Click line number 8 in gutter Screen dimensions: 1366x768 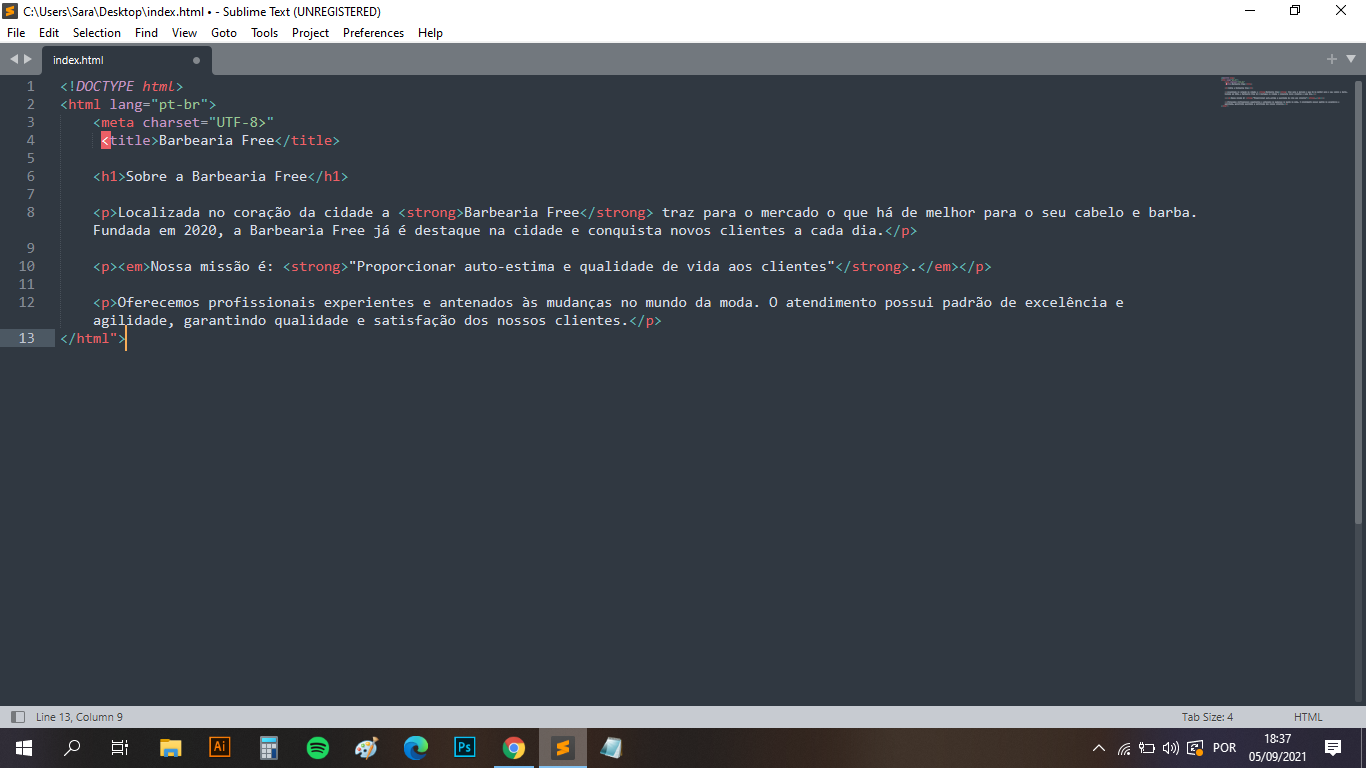pos(30,212)
